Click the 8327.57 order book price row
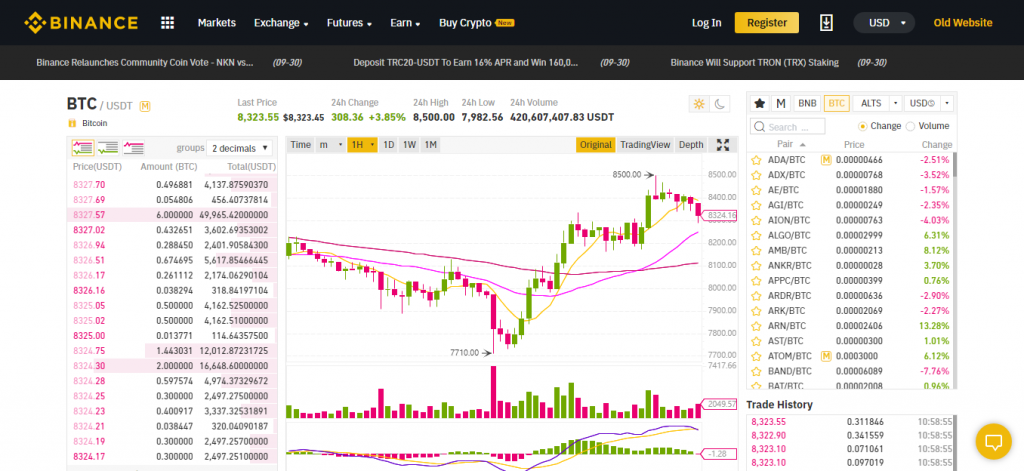 tap(172, 215)
